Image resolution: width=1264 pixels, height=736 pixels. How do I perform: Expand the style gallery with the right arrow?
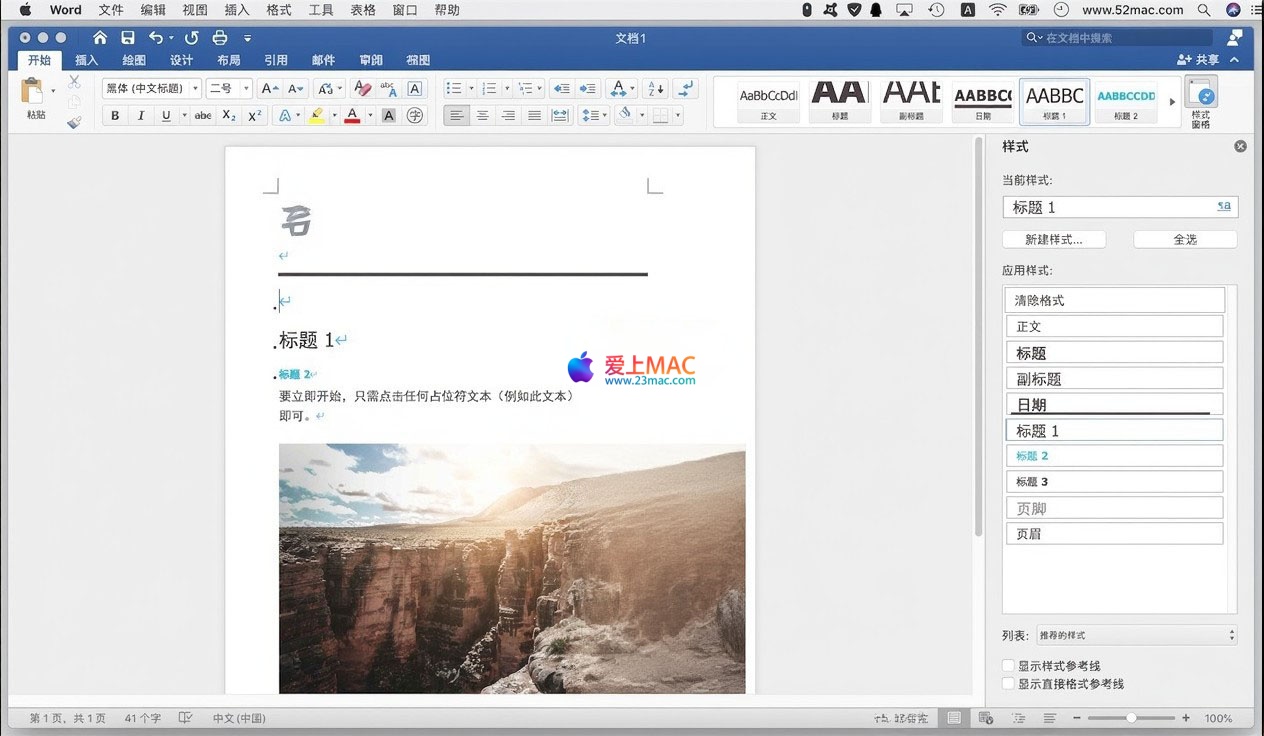click(x=1172, y=102)
